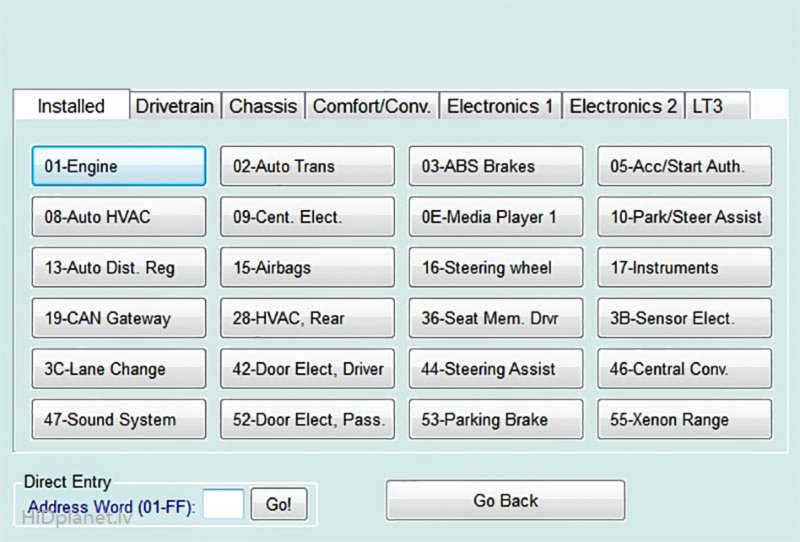Select 55-Xenon Range module
This screenshot has height=542, width=800.
[x=684, y=420]
